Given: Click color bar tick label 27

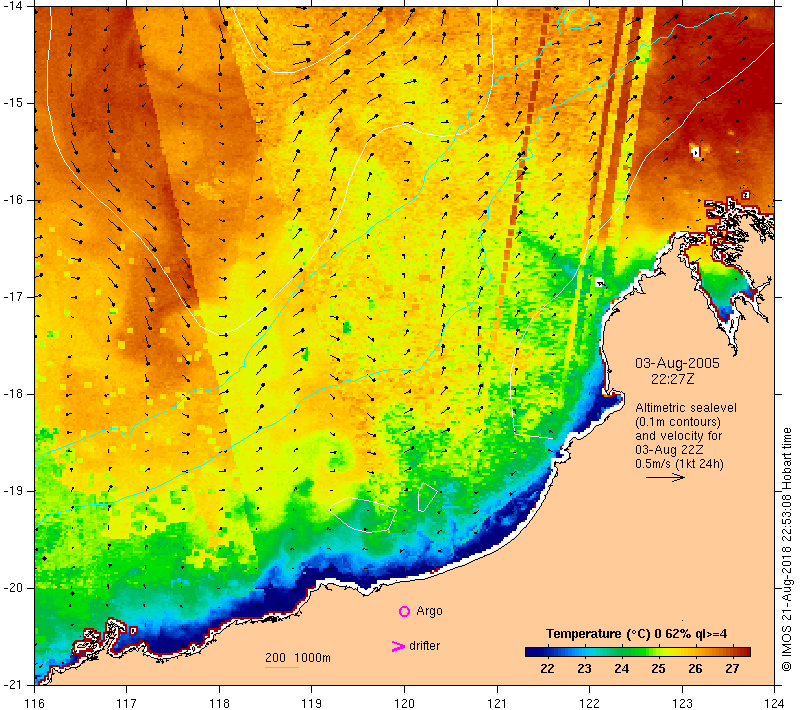Looking at the screenshot, I should tap(732, 669).
